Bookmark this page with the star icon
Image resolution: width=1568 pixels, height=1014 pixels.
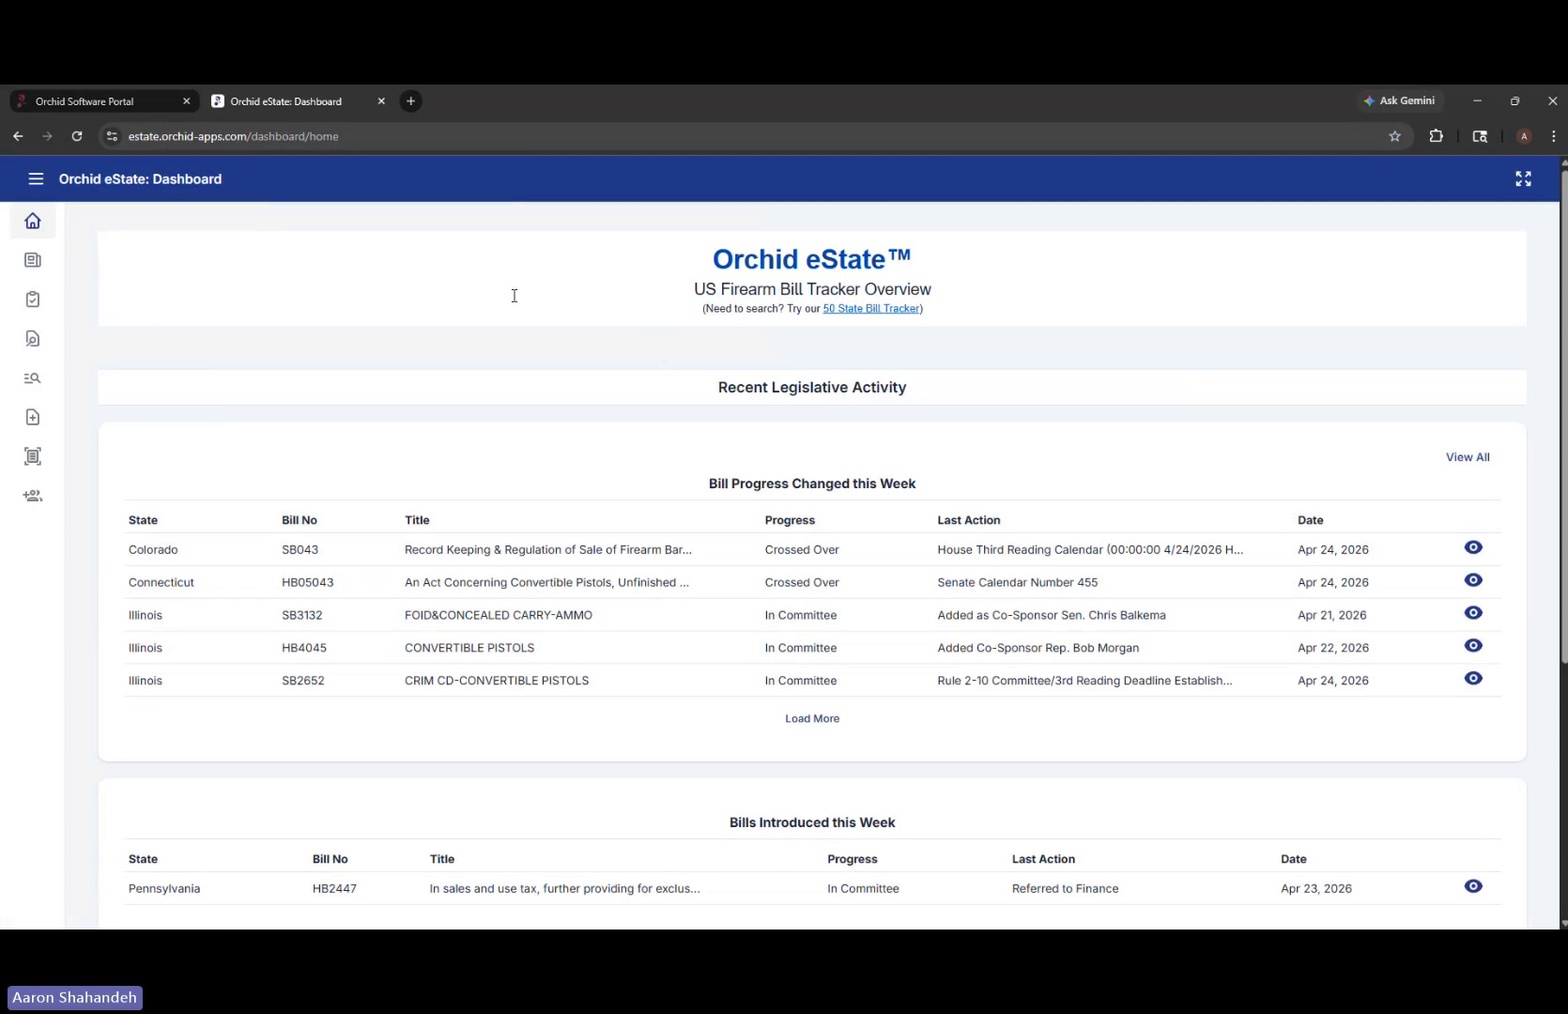pyautogui.click(x=1395, y=136)
